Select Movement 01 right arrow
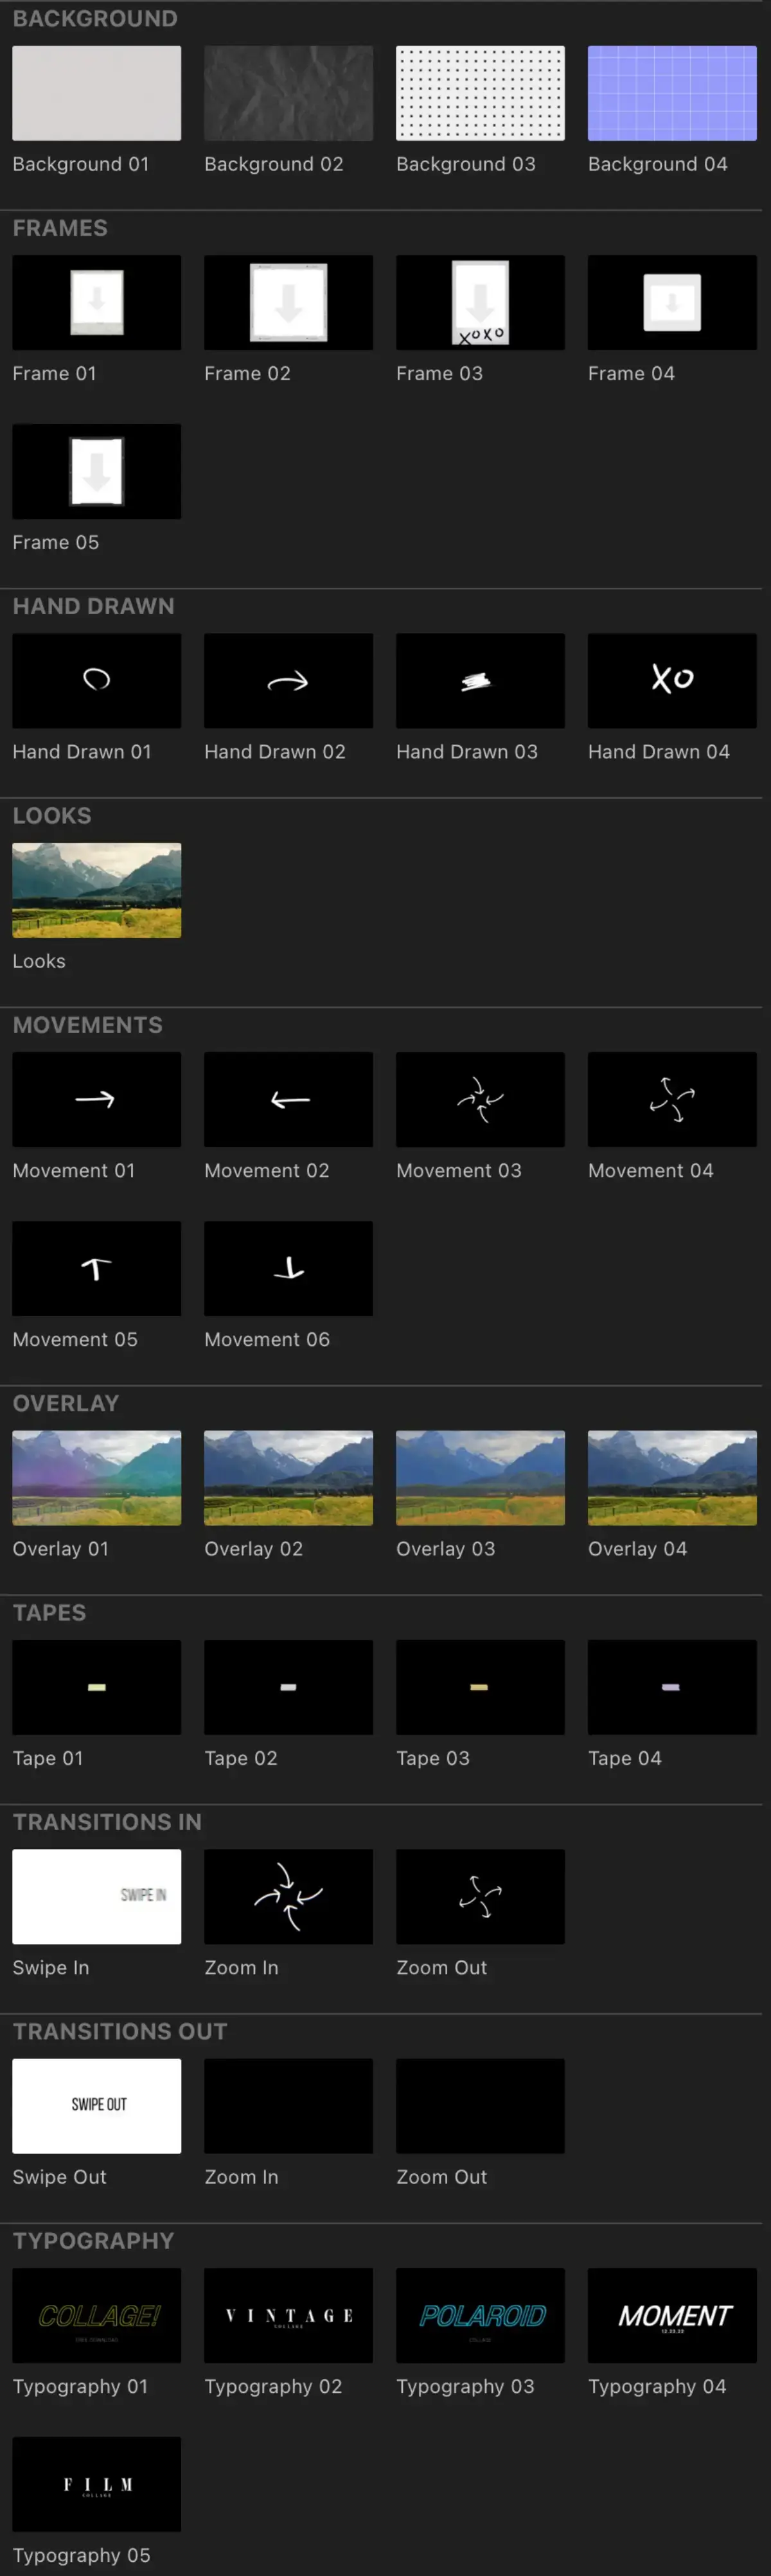 97,1099
